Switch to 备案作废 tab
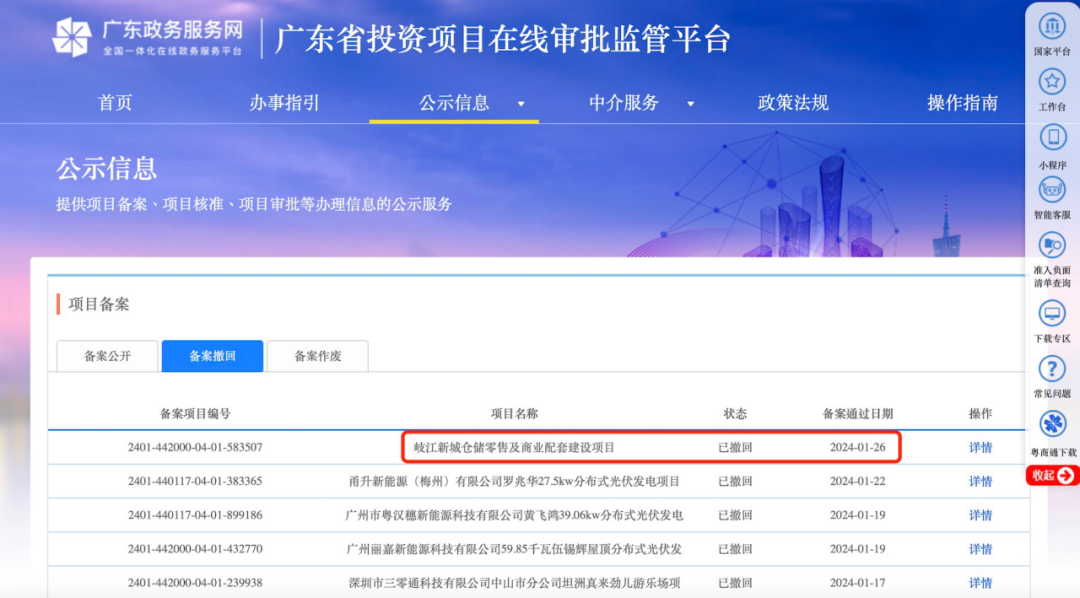 click(317, 356)
